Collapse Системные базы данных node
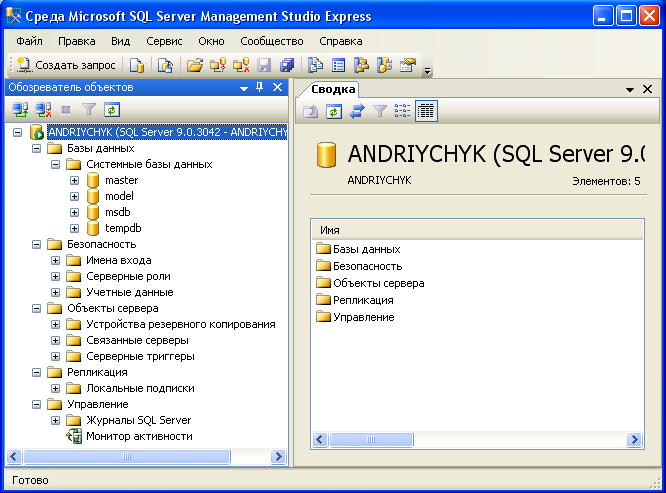The width and height of the screenshot is (666, 493). [x=56, y=164]
